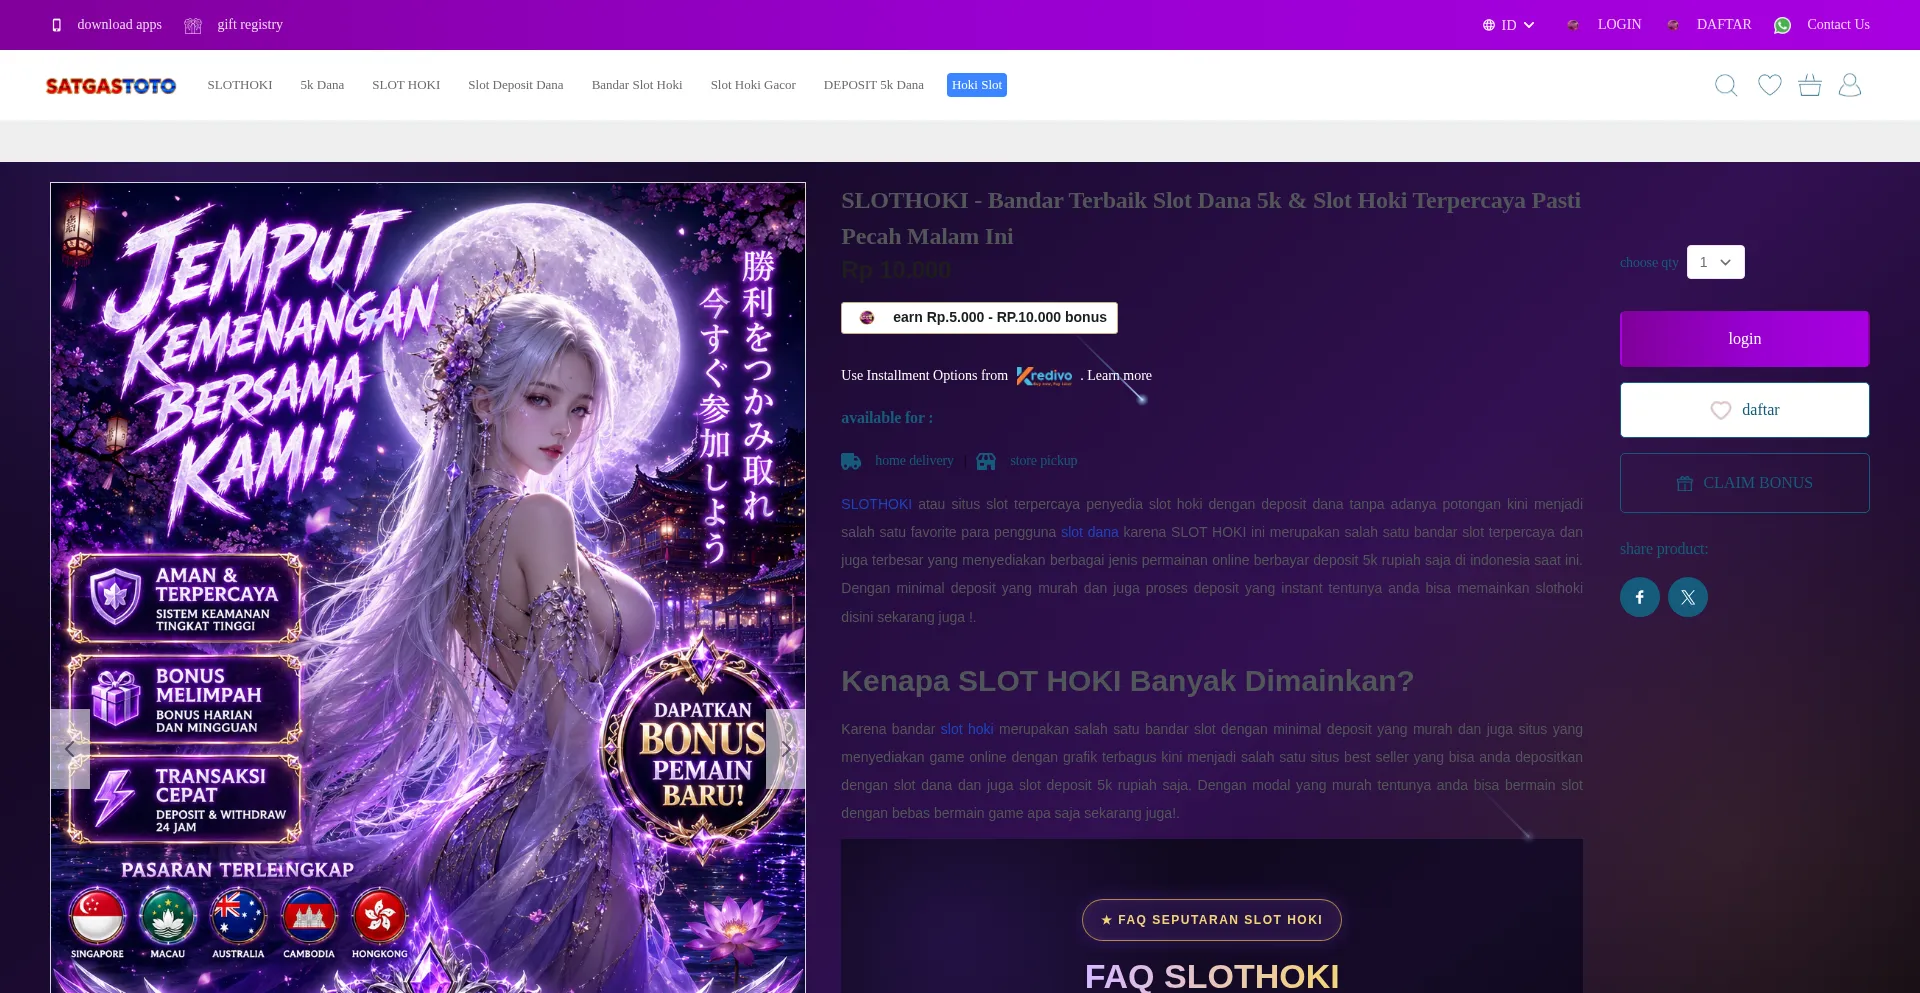This screenshot has width=1920, height=993.
Task: Click the gift registry icon
Action: (193, 25)
